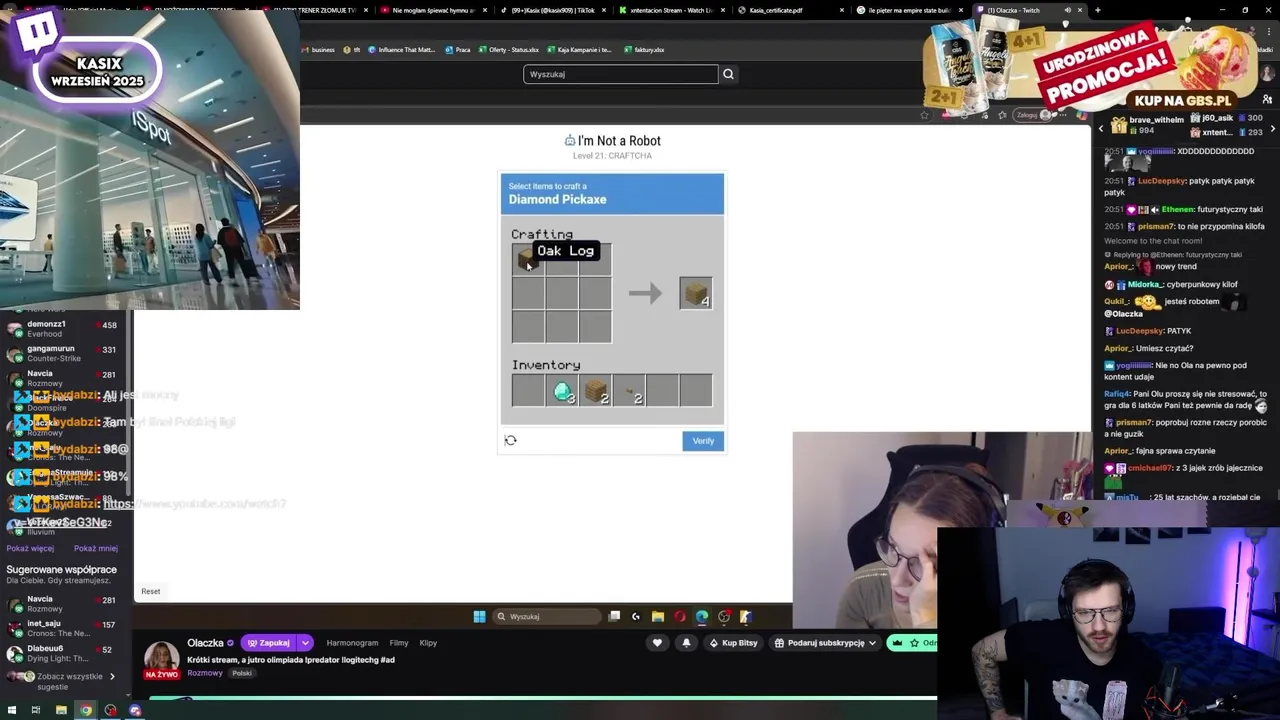Open the Harmonogram tab of the channel

pos(352,643)
